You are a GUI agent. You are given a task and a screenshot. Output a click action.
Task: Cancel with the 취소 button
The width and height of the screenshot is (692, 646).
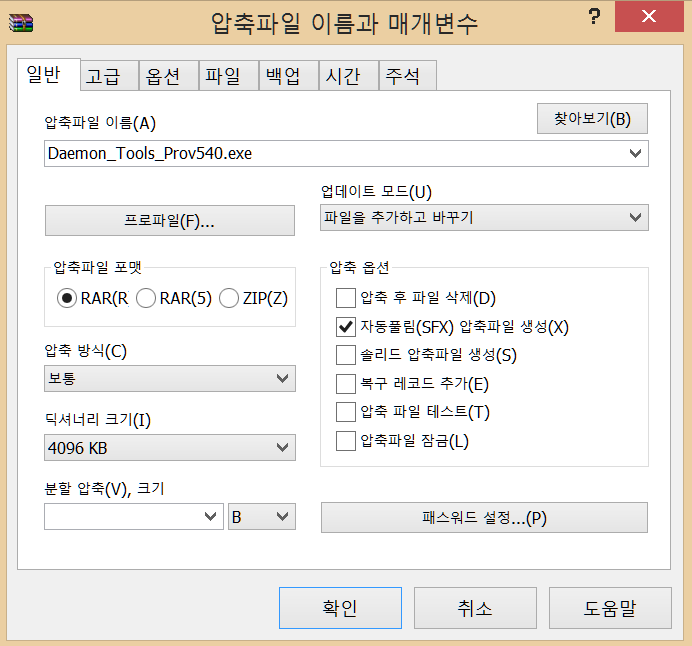(475, 608)
